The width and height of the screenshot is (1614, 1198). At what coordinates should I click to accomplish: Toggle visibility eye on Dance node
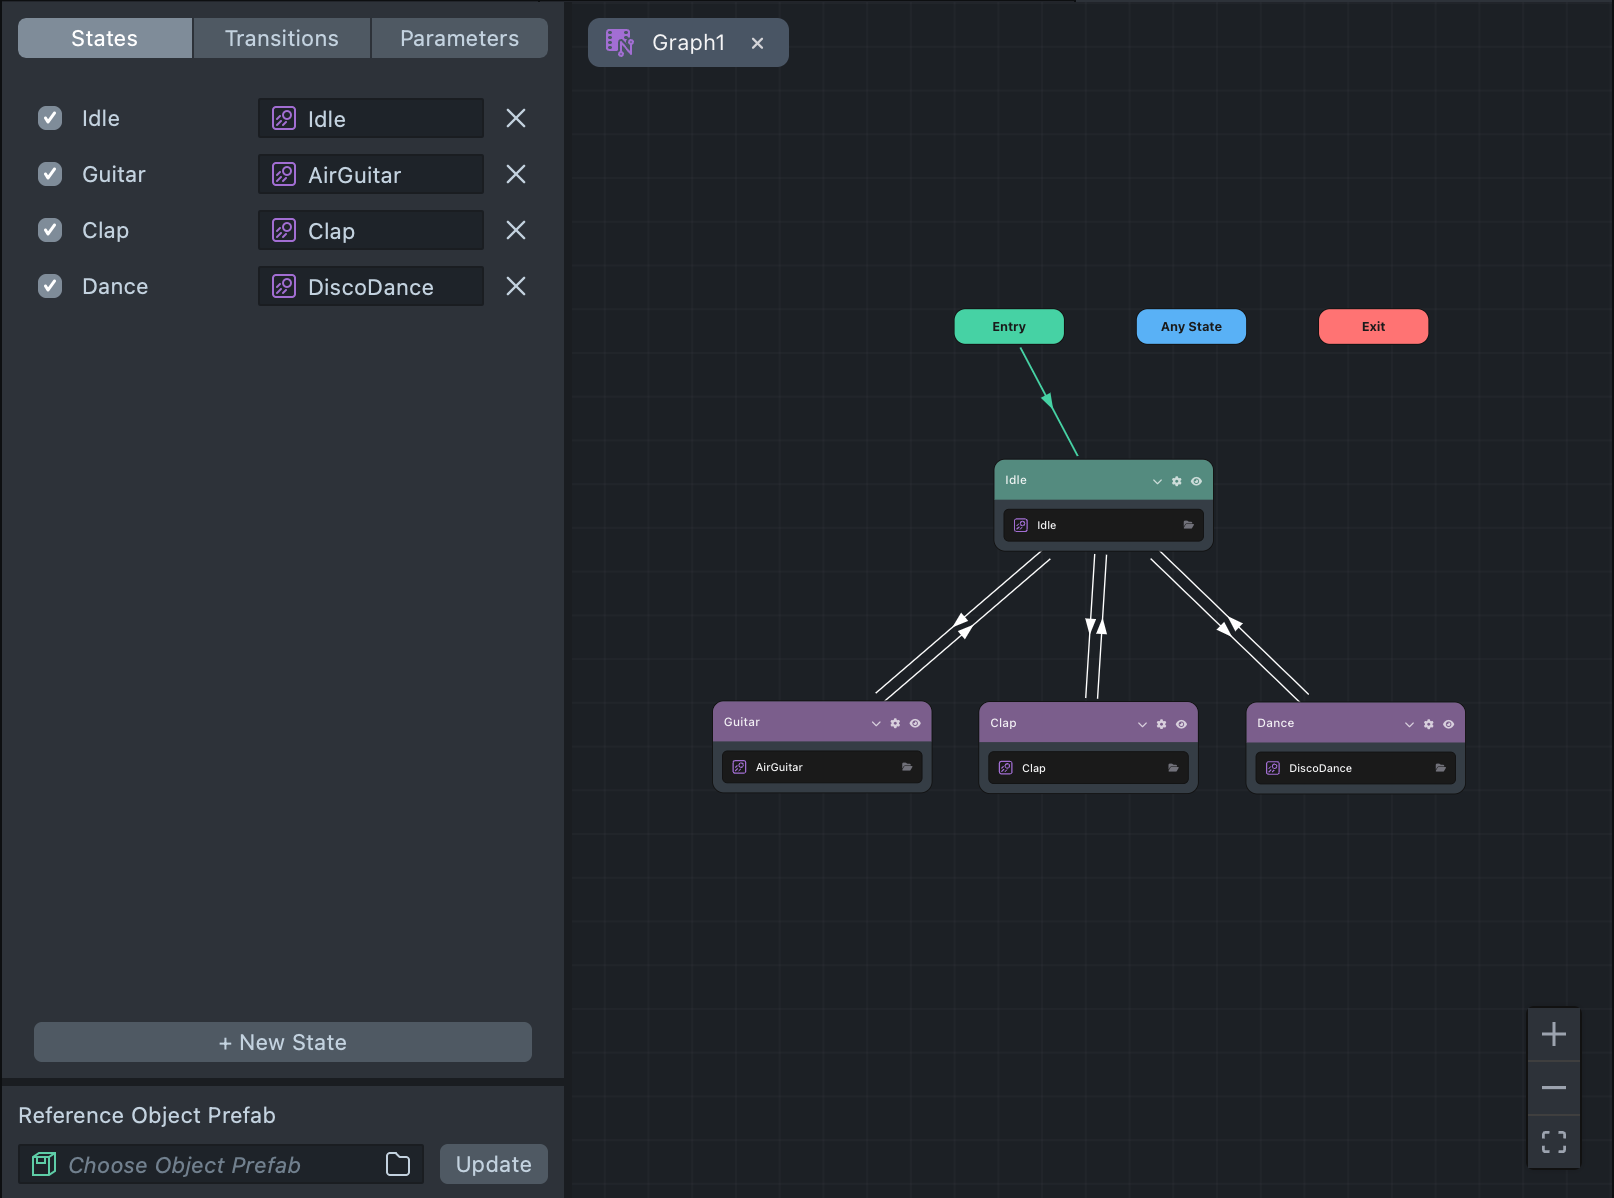[x=1448, y=724]
